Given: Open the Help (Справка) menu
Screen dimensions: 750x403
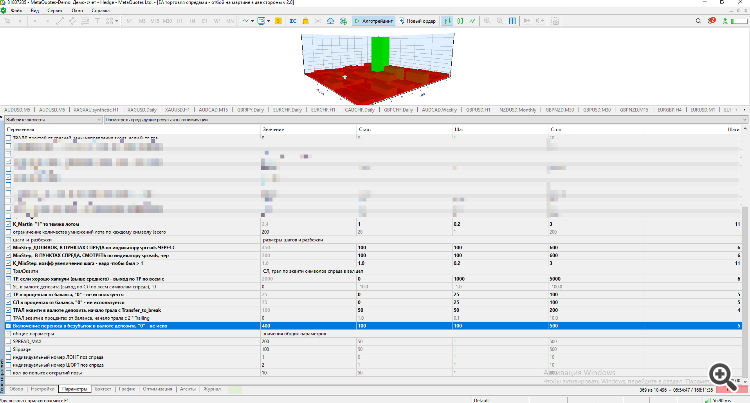Looking at the screenshot, I should click(x=100, y=11).
